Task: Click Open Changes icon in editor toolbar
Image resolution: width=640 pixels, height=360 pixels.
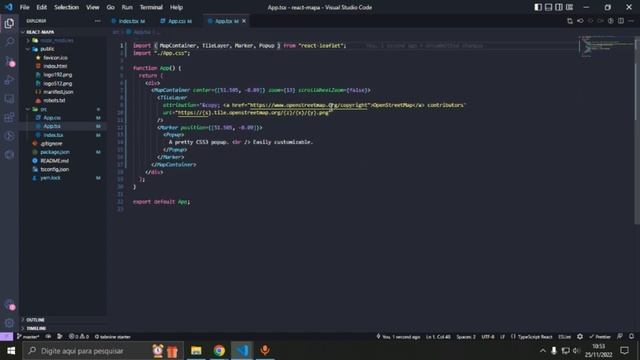Action: tap(570, 21)
